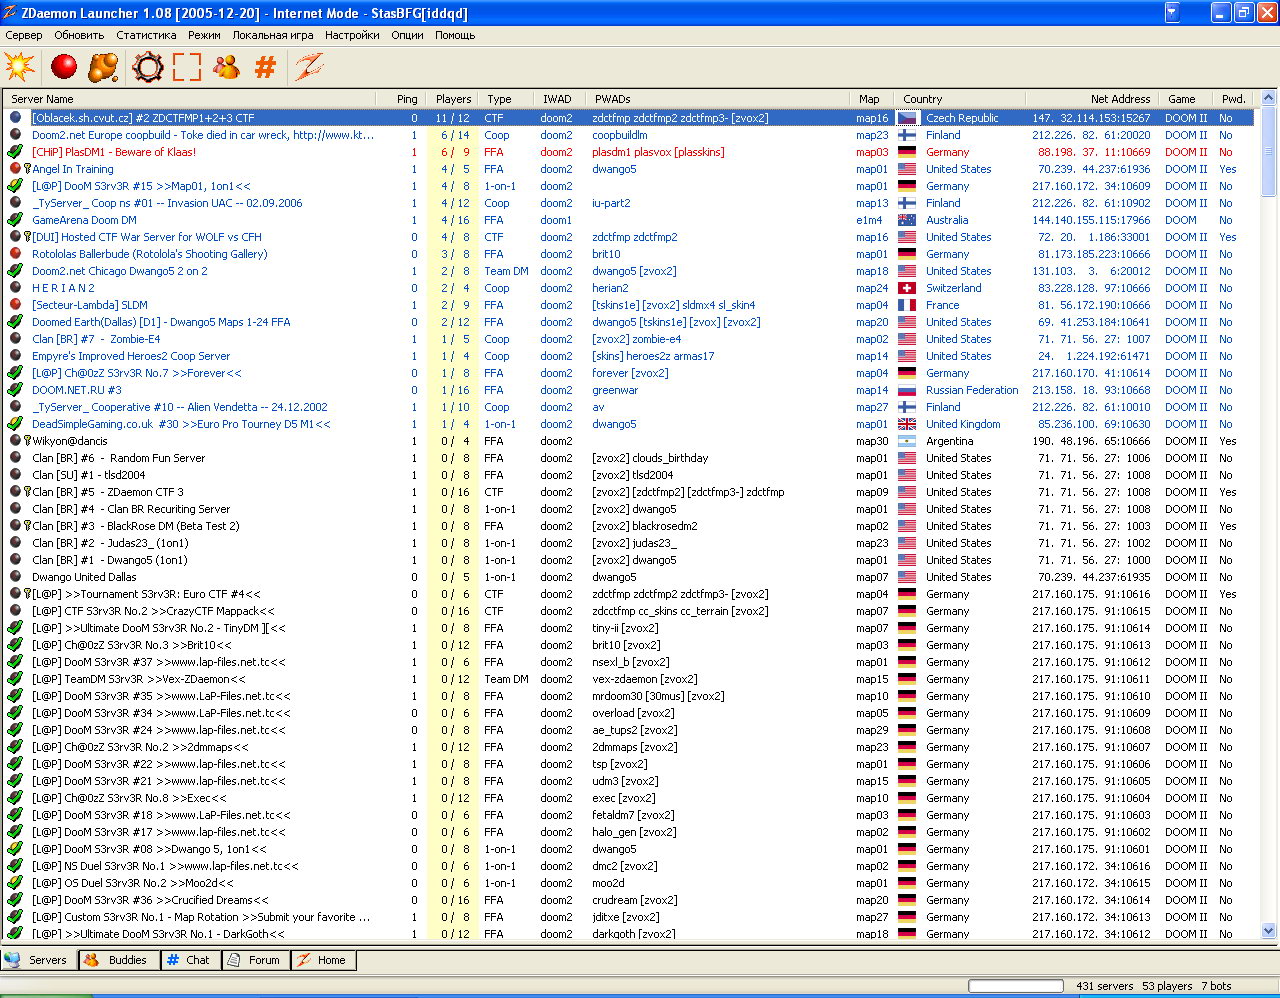Click the scrollbar up arrow in server list
The image size is (1280, 998).
click(x=1269, y=98)
